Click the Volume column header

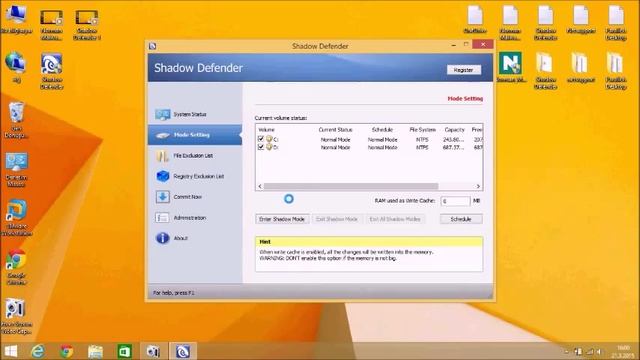[267, 130]
